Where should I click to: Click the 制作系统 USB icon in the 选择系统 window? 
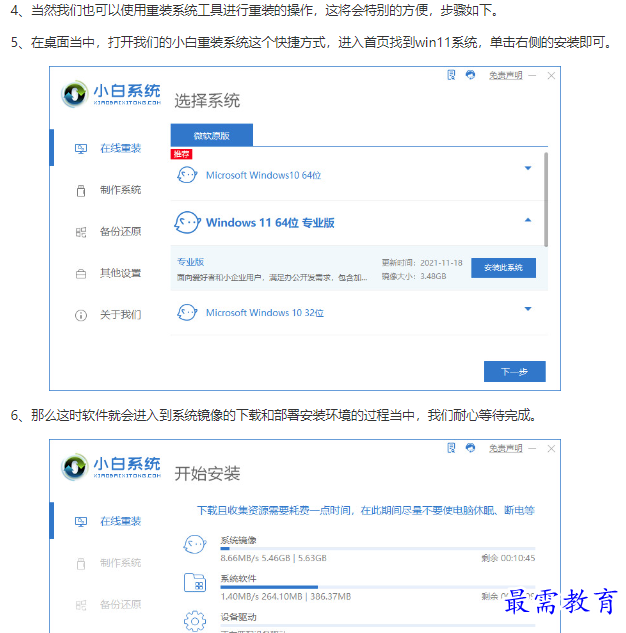(81, 190)
